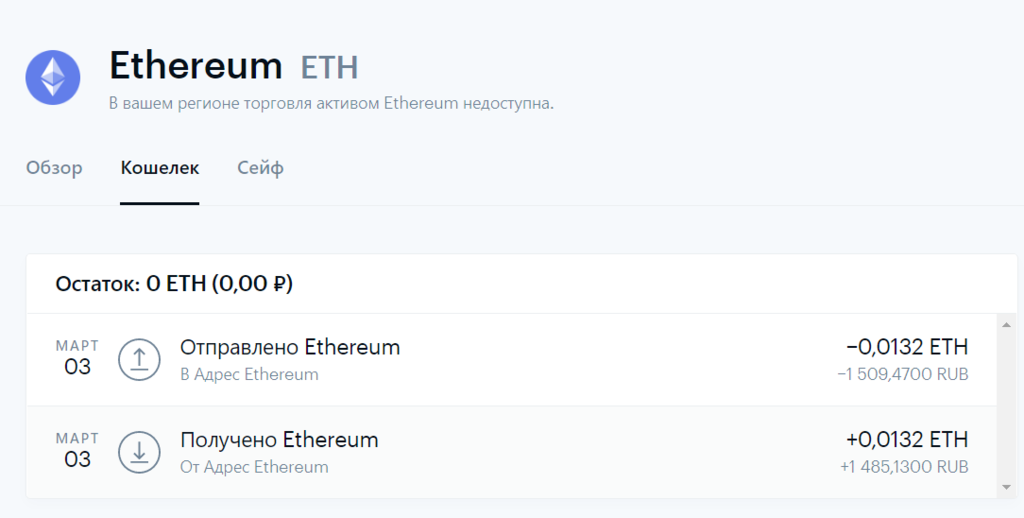Switch to the Обзор tab

pos(54,168)
